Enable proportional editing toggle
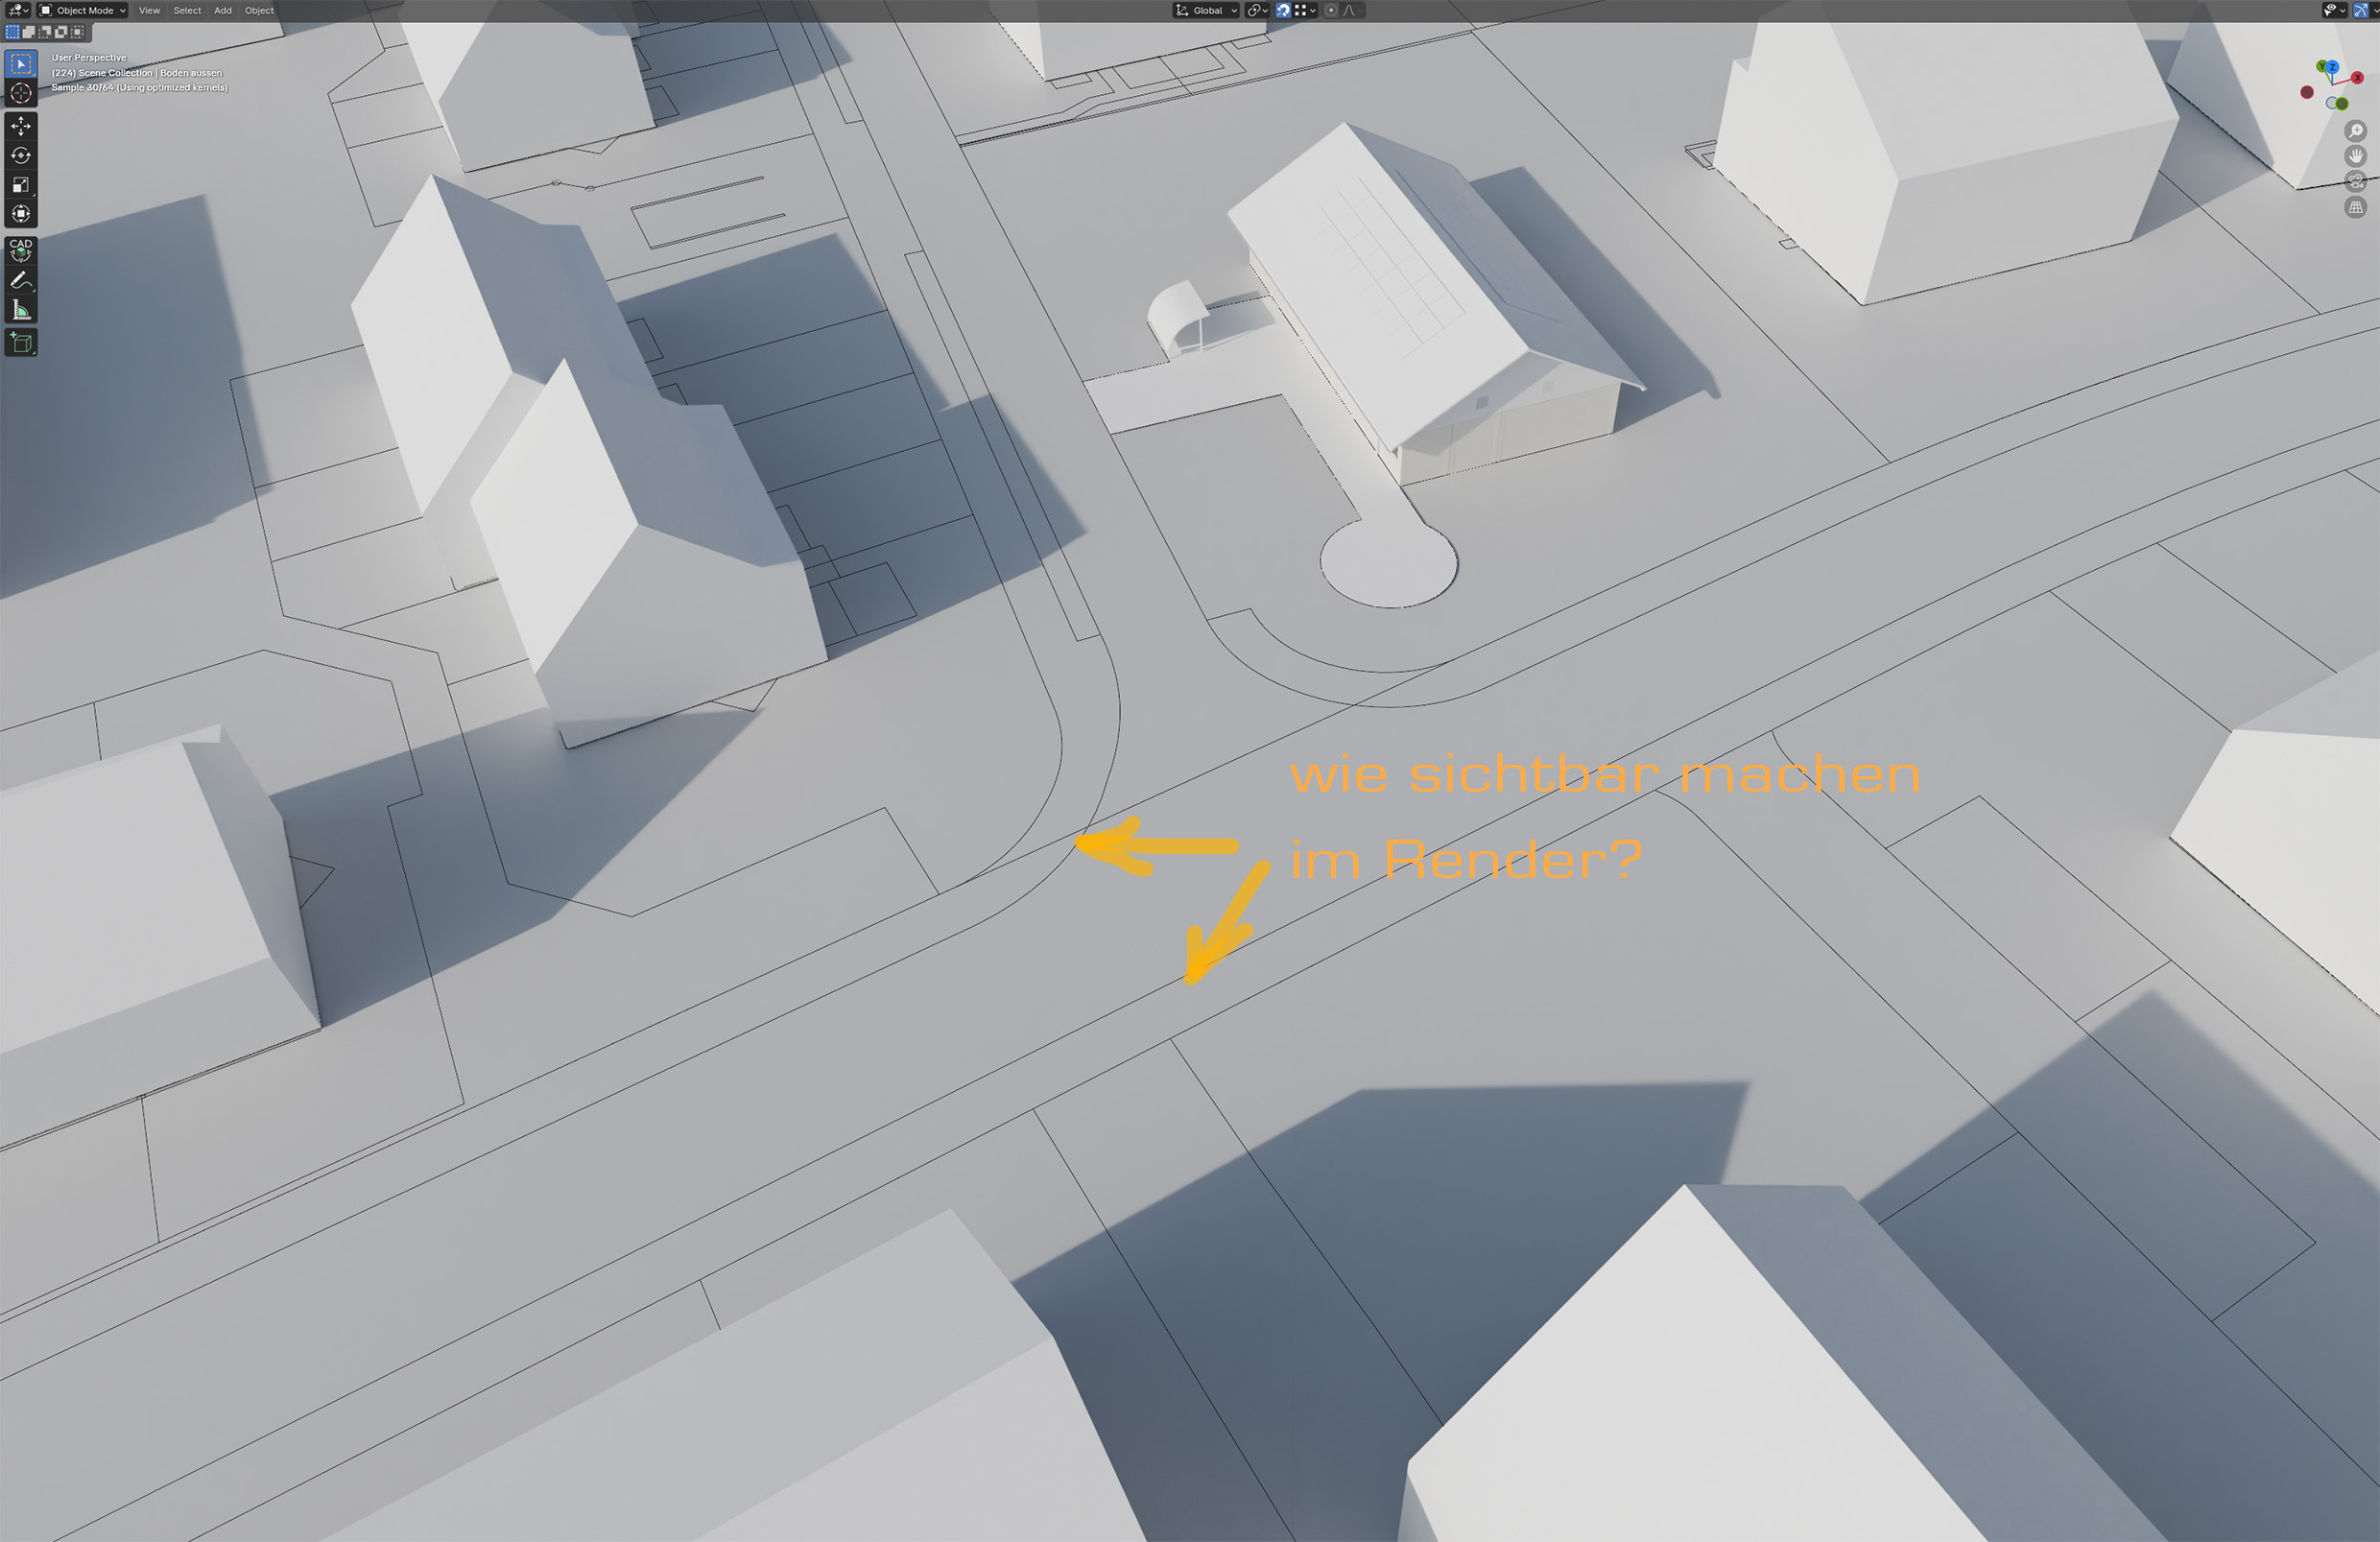This screenshot has height=1542, width=2380. [x=1331, y=10]
